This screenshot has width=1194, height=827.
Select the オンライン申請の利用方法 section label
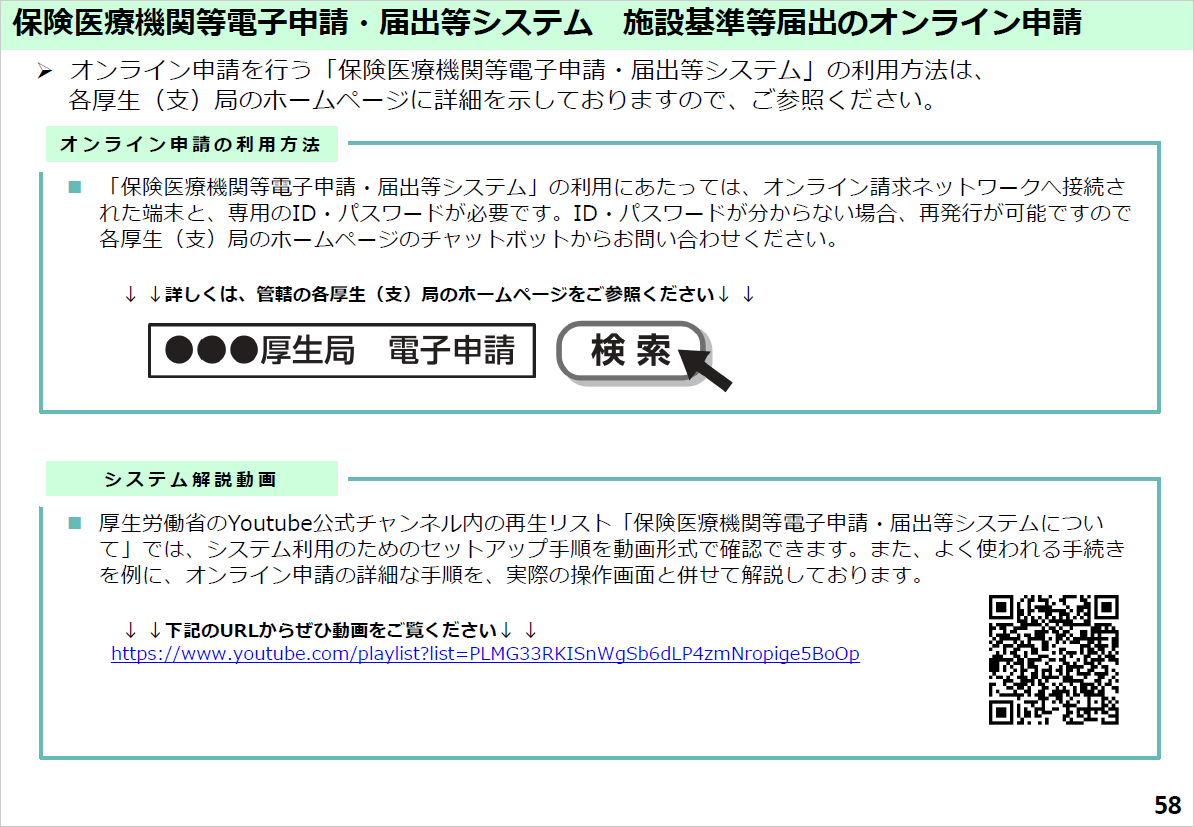[x=191, y=144]
